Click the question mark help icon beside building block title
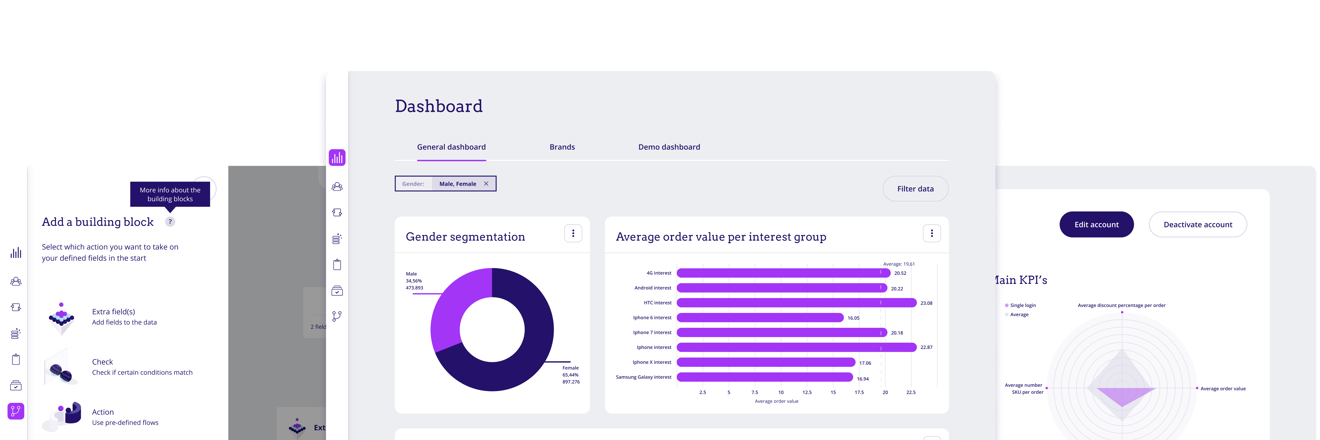 click(x=170, y=222)
